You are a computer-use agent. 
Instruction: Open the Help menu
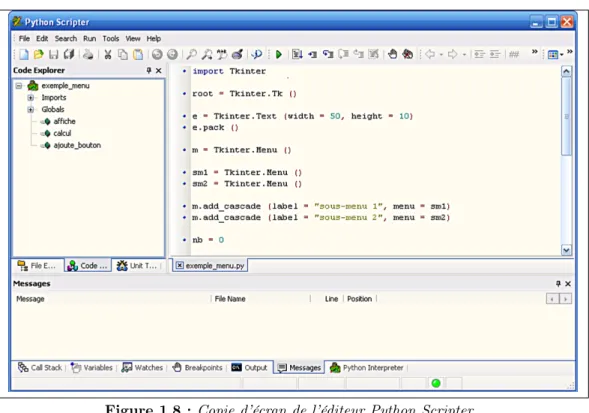coord(154,38)
